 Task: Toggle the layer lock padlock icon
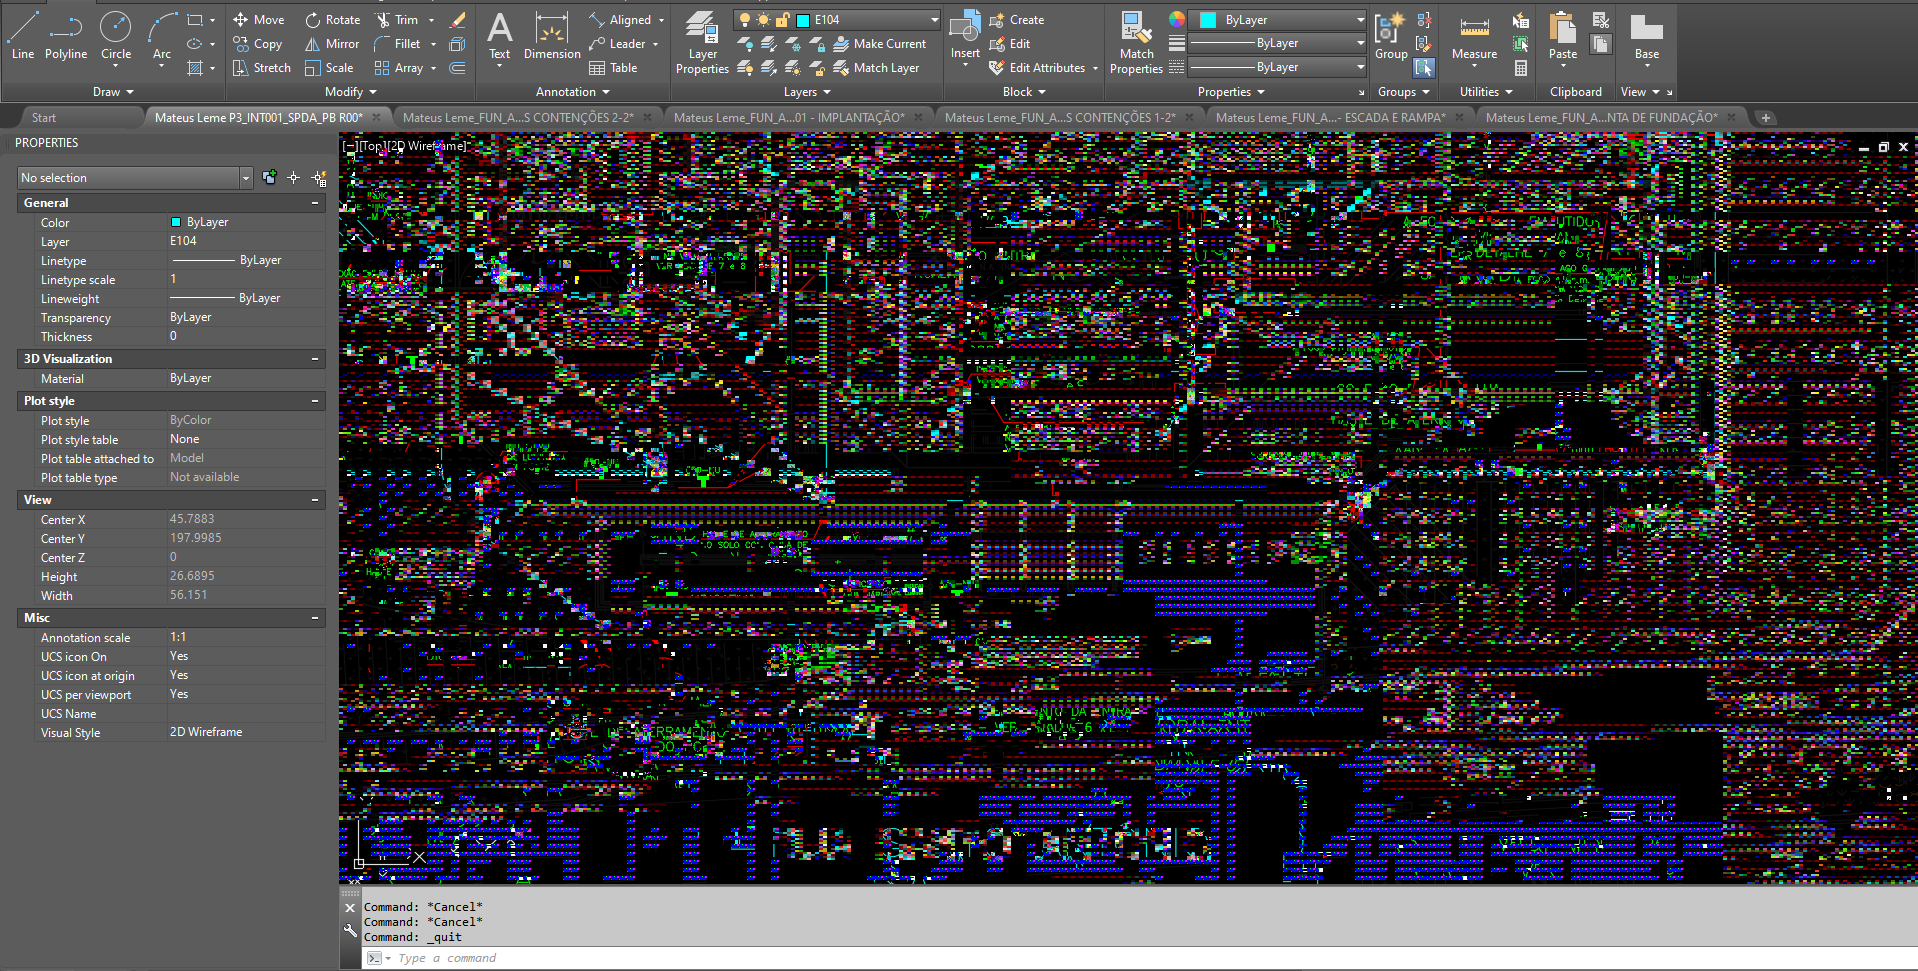click(x=783, y=19)
